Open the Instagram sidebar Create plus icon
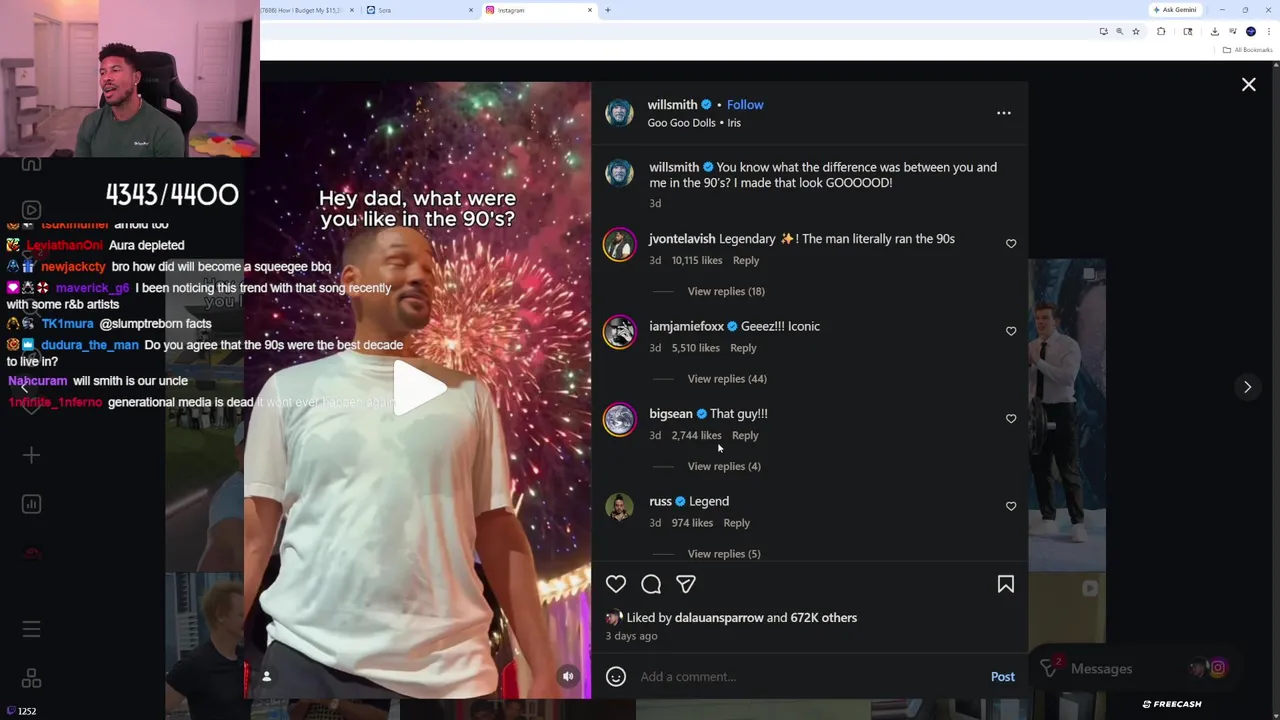1280x720 pixels. tap(31, 456)
